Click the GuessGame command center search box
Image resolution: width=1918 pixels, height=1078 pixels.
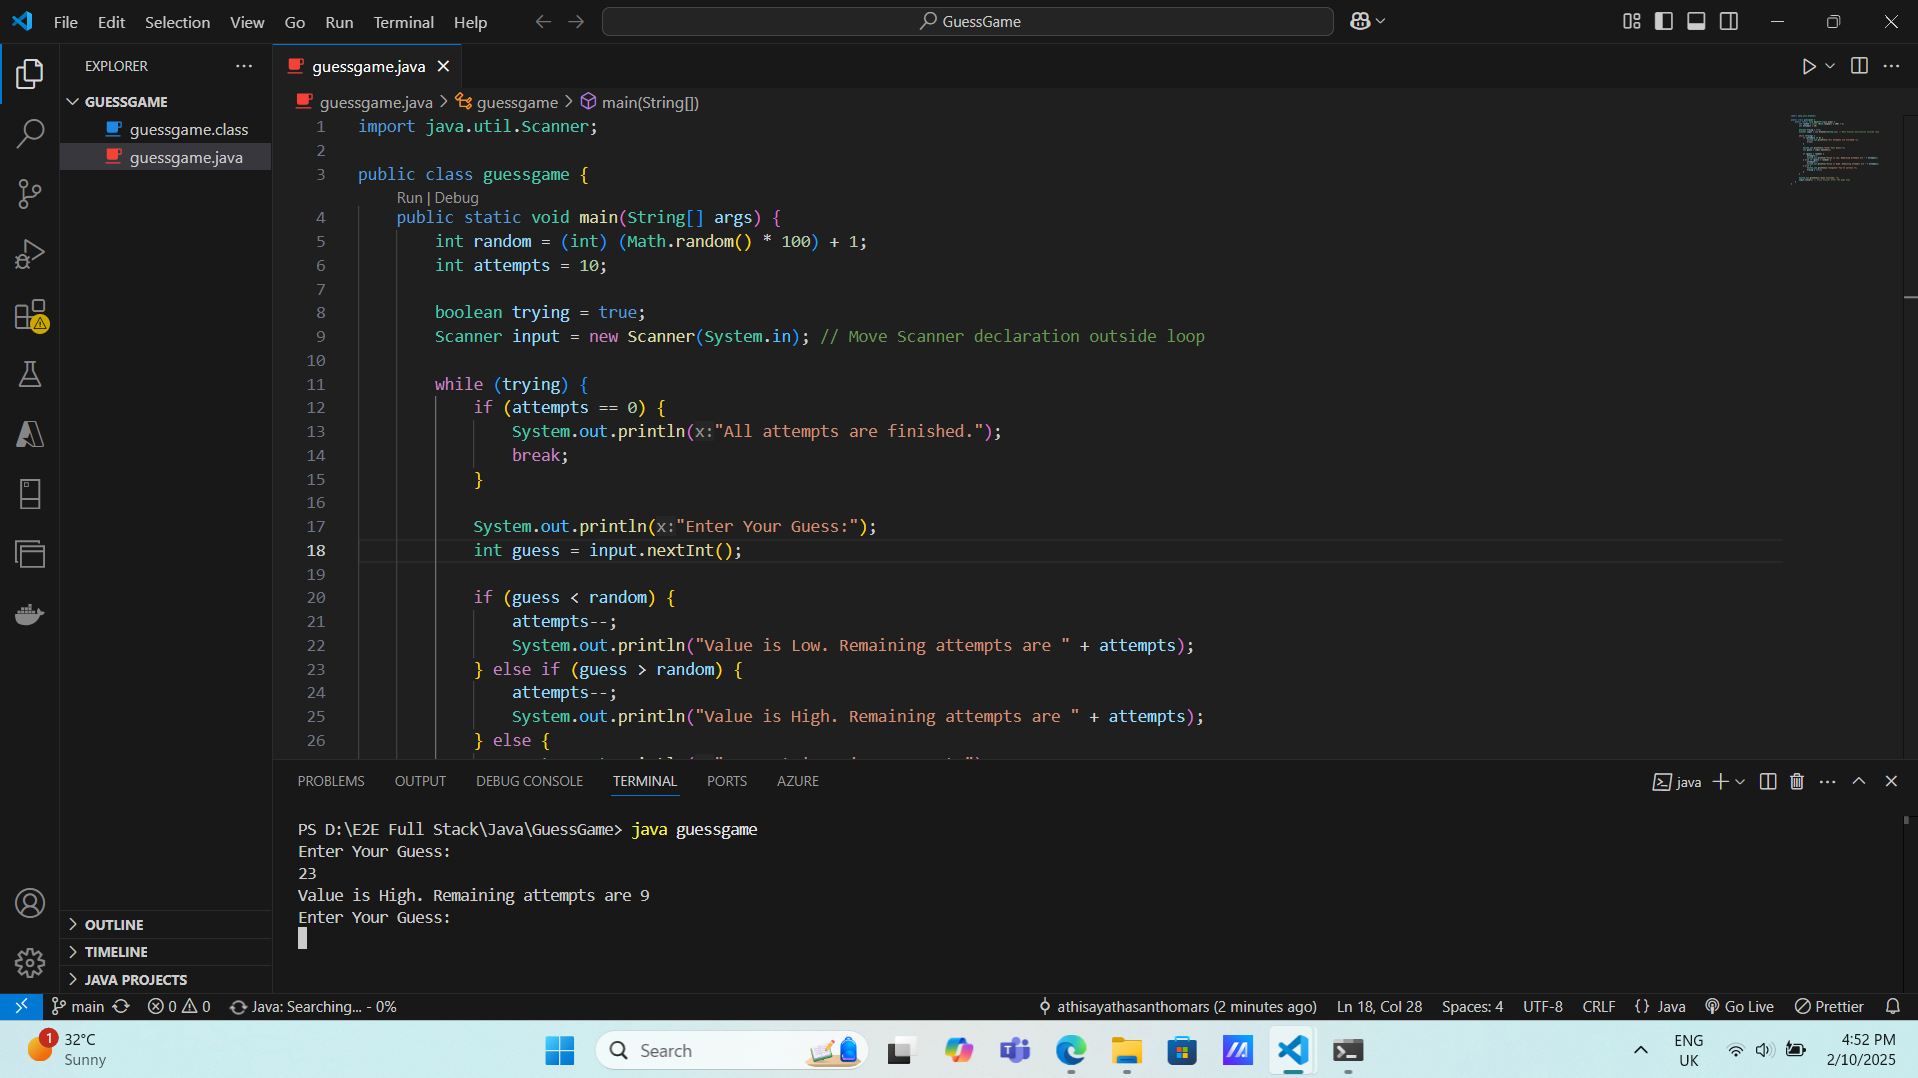pyautogui.click(x=967, y=21)
